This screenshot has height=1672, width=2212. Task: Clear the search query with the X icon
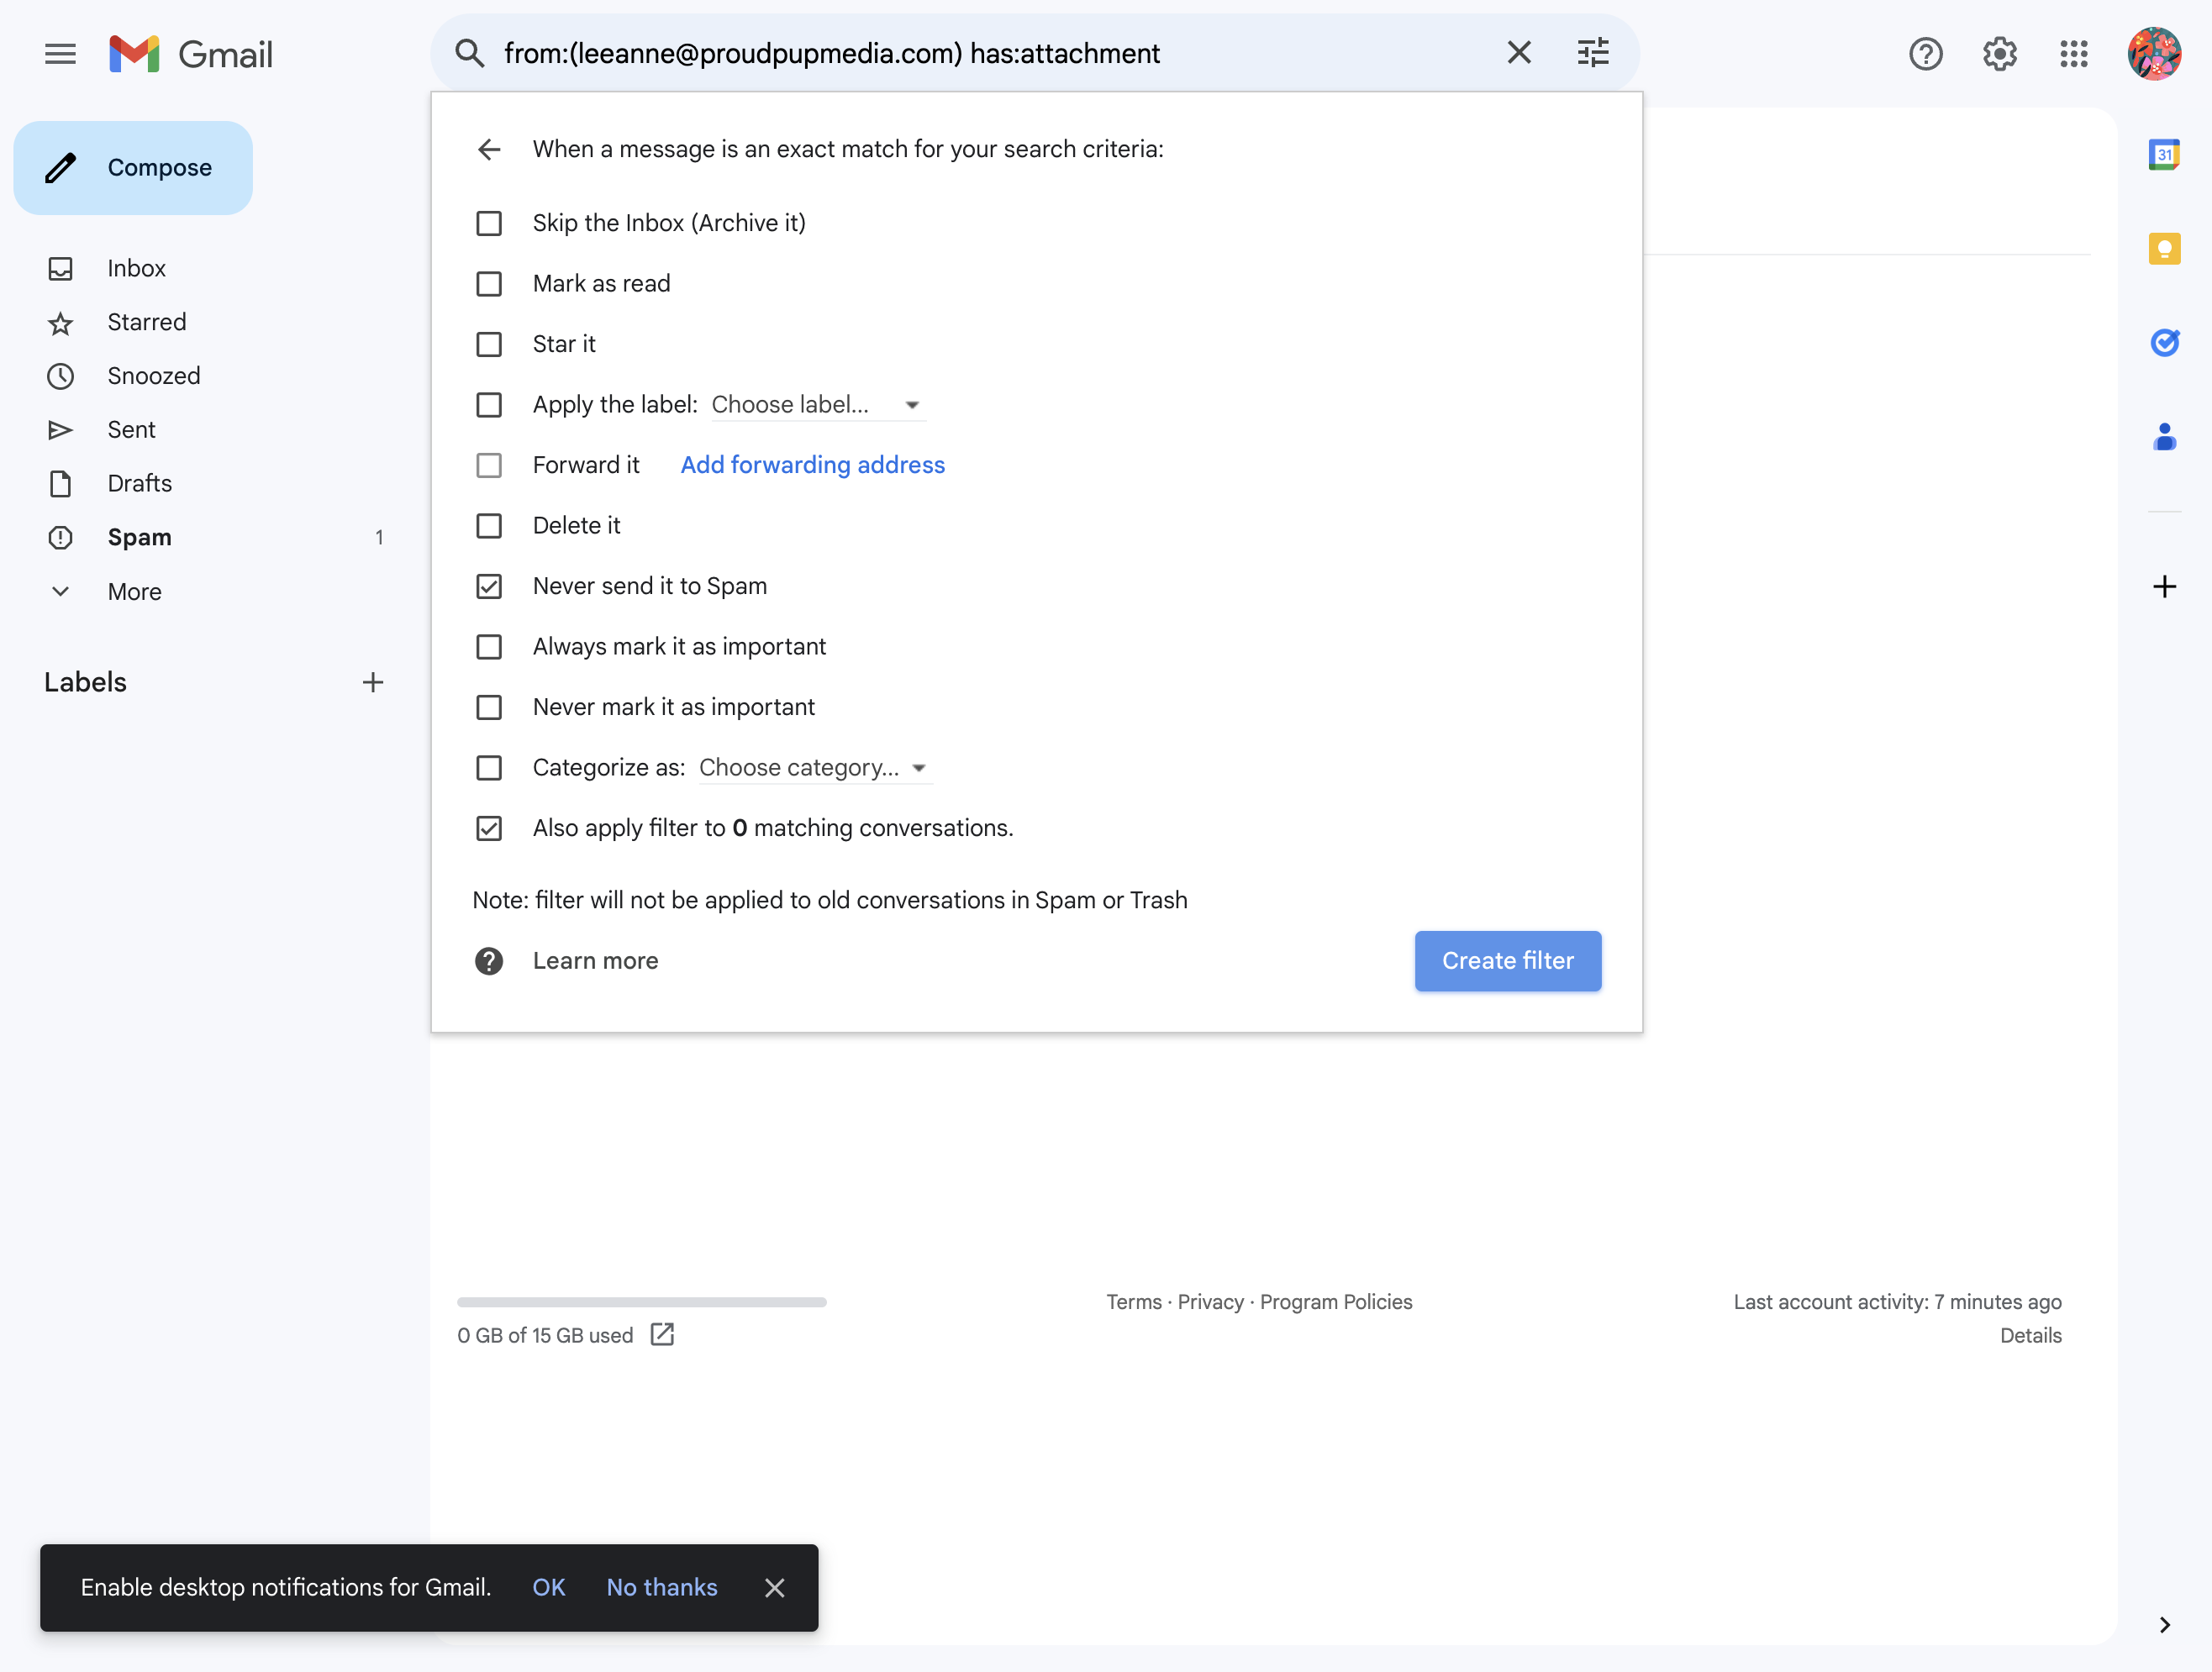tap(1519, 53)
